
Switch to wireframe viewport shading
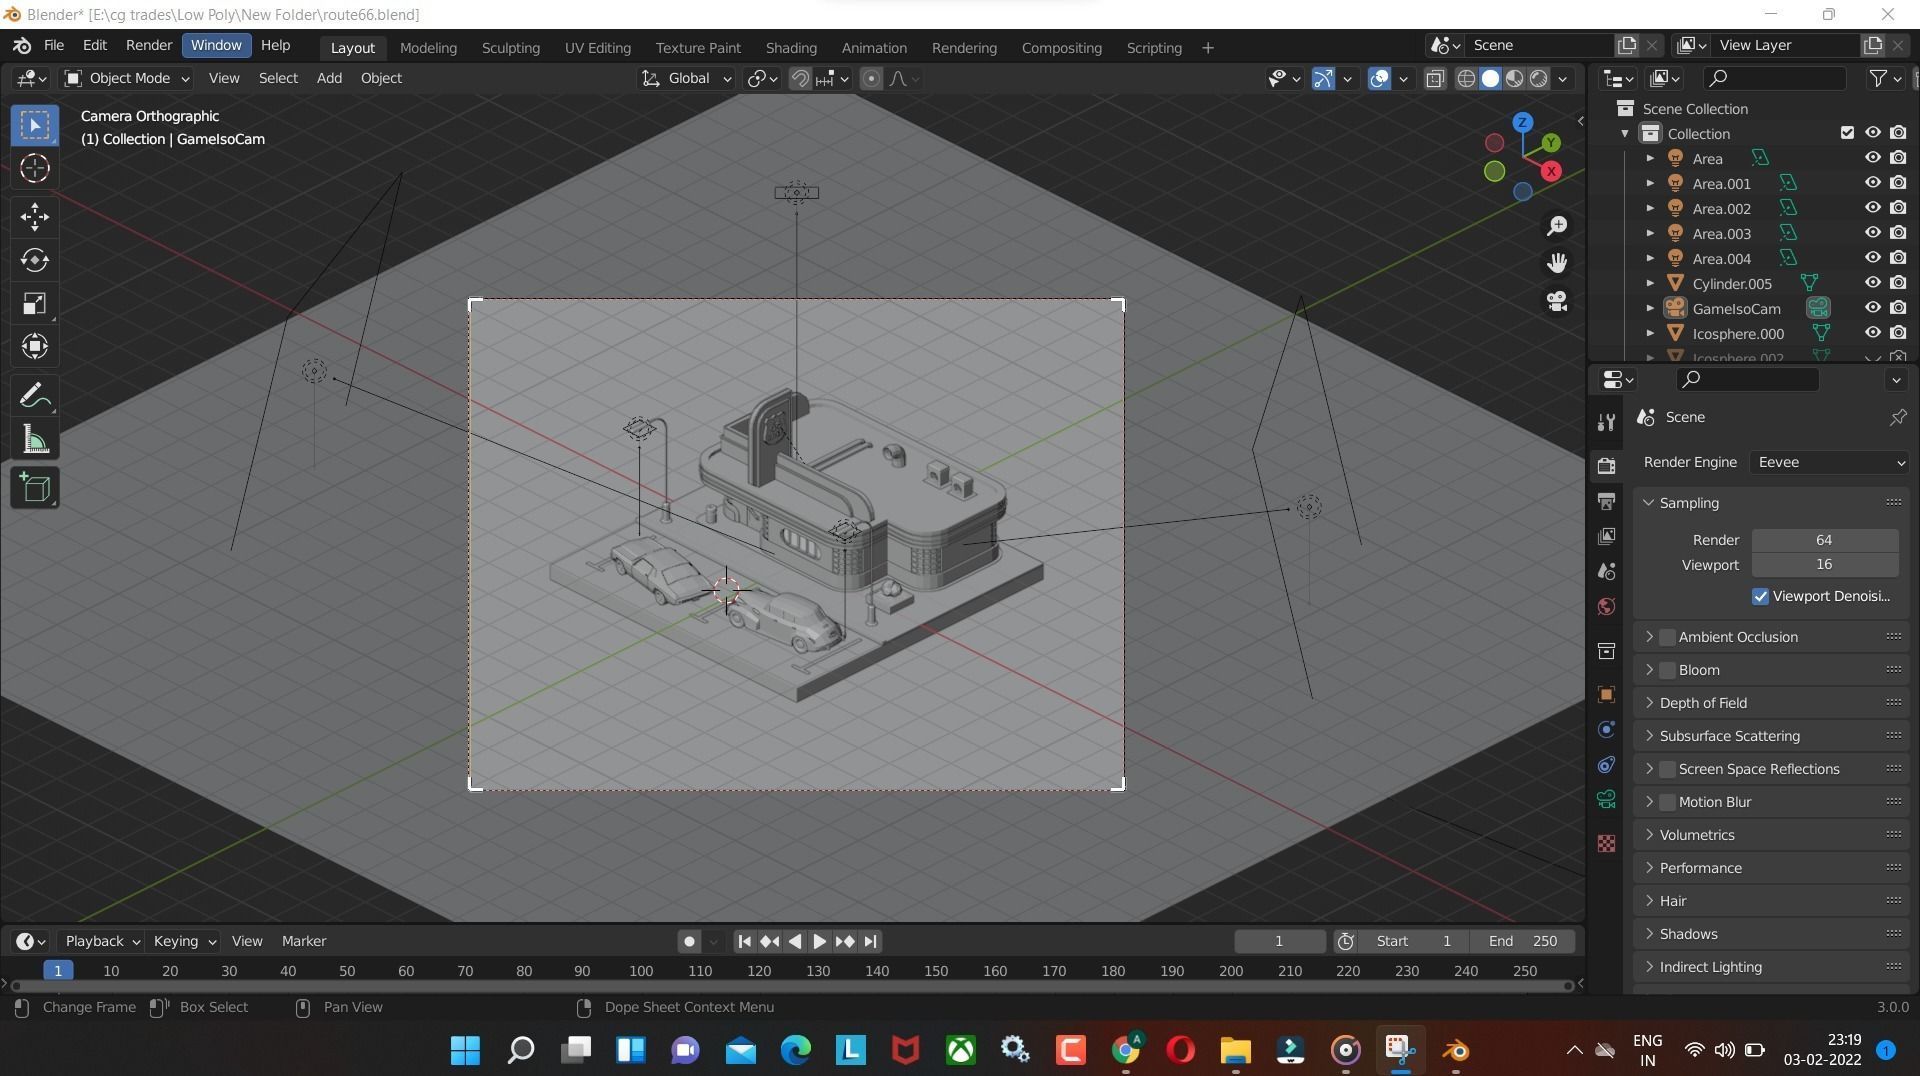click(x=1466, y=79)
